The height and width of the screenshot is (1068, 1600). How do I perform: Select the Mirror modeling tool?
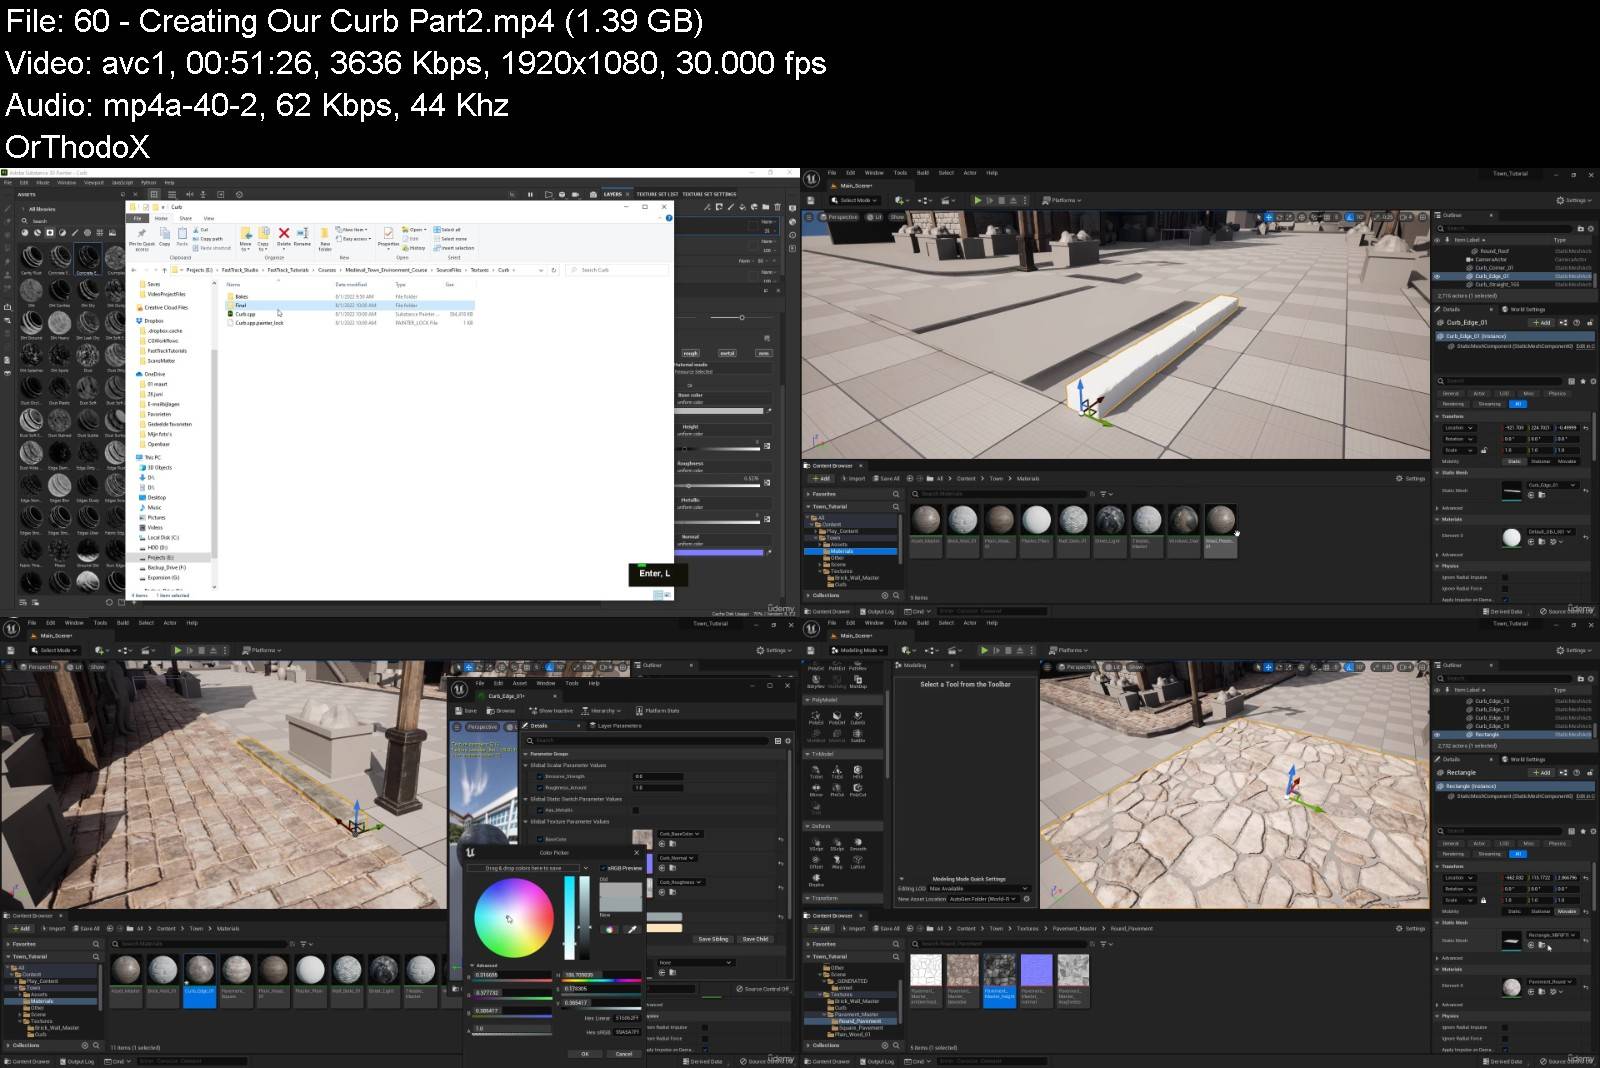click(816, 790)
